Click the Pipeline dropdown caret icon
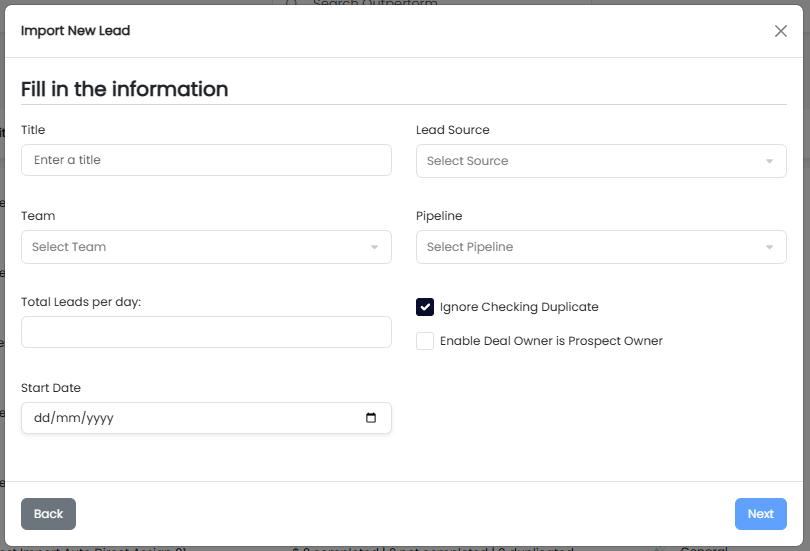The height and width of the screenshot is (551, 810). [x=769, y=247]
